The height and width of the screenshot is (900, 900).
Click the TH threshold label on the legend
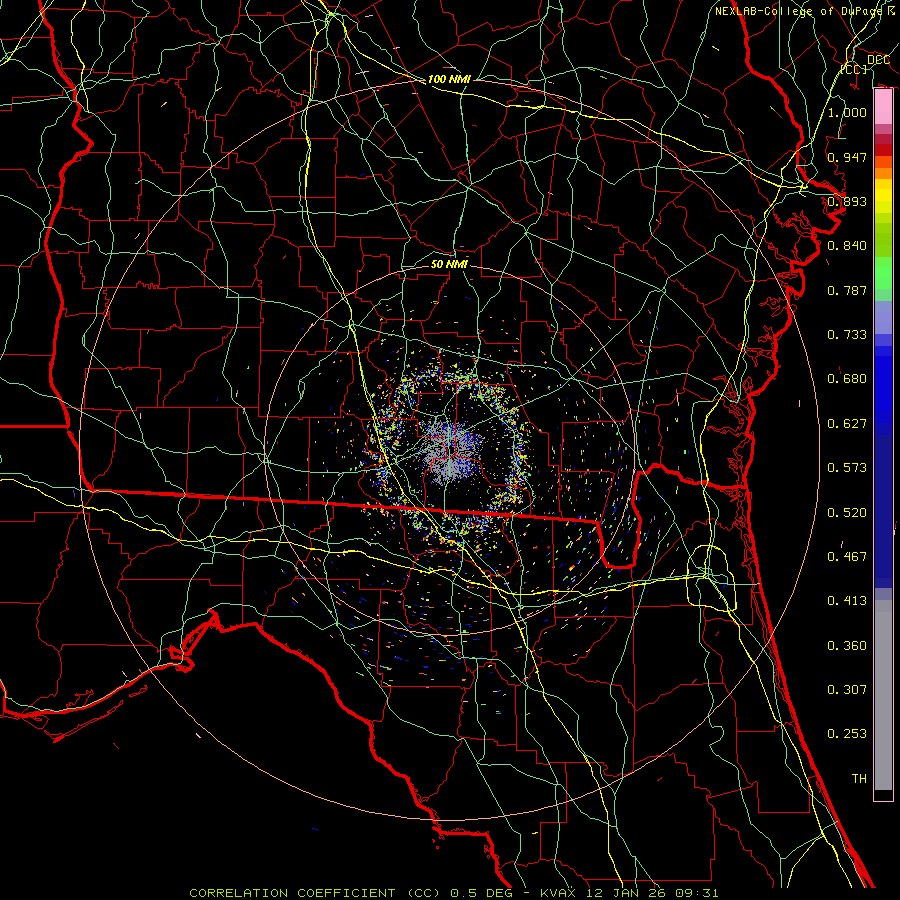[x=858, y=778]
